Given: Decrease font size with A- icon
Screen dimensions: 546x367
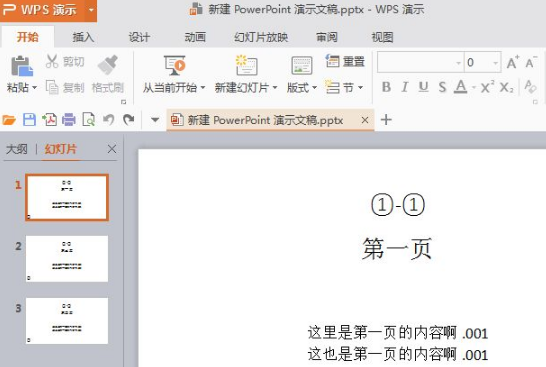Looking at the screenshot, I should tap(531, 63).
